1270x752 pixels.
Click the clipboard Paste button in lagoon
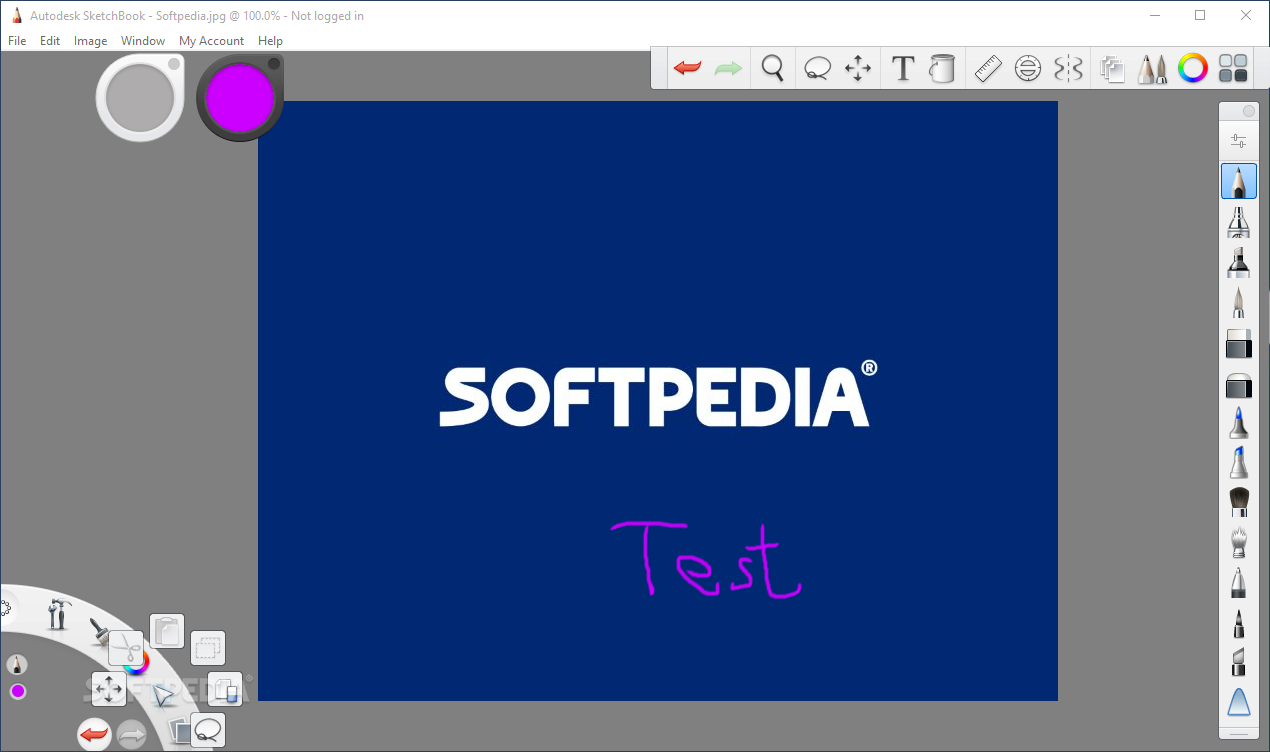[167, 632]
